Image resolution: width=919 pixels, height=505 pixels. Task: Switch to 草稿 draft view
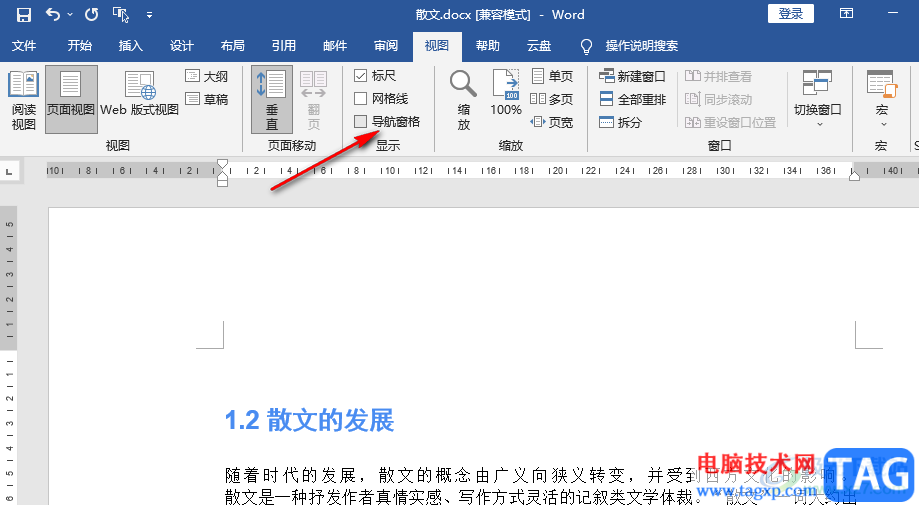click(x=206, y=99)
